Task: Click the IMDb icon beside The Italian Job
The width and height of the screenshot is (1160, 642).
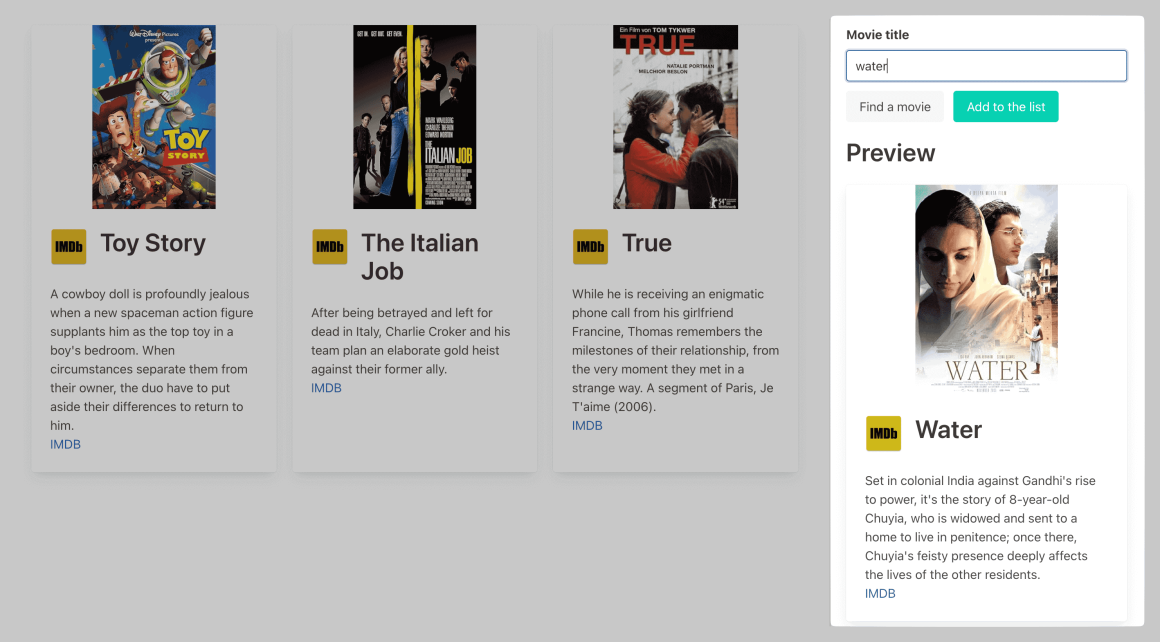Action: click(x=330, y=246)
